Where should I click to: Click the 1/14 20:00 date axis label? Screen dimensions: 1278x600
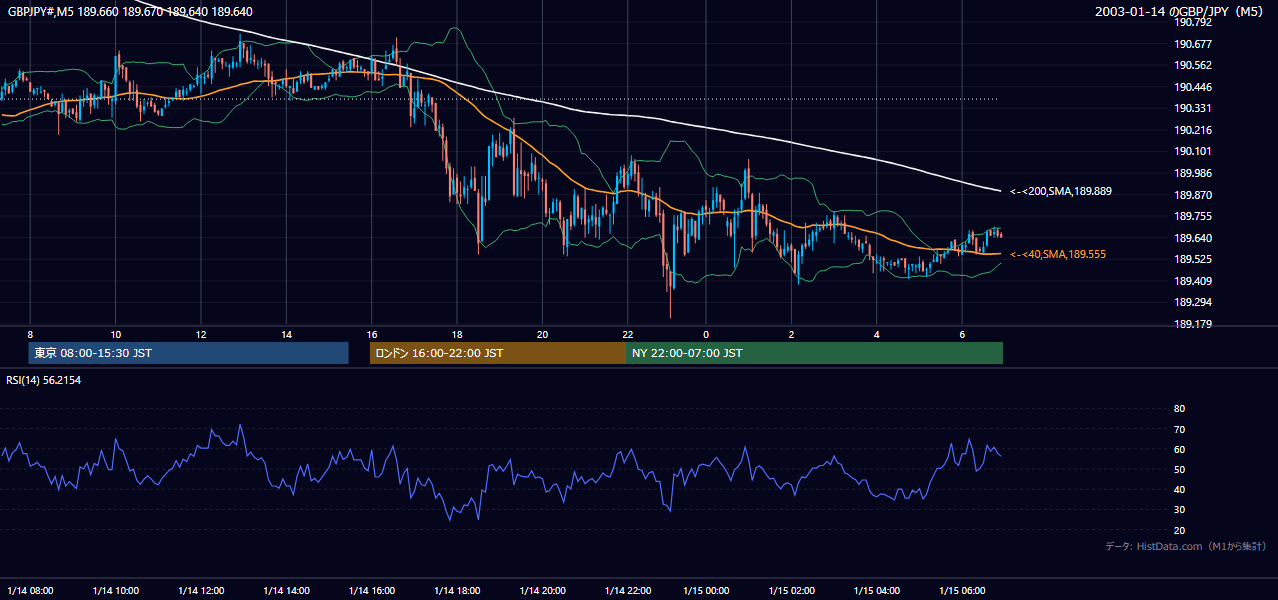(x=542, y=590)
